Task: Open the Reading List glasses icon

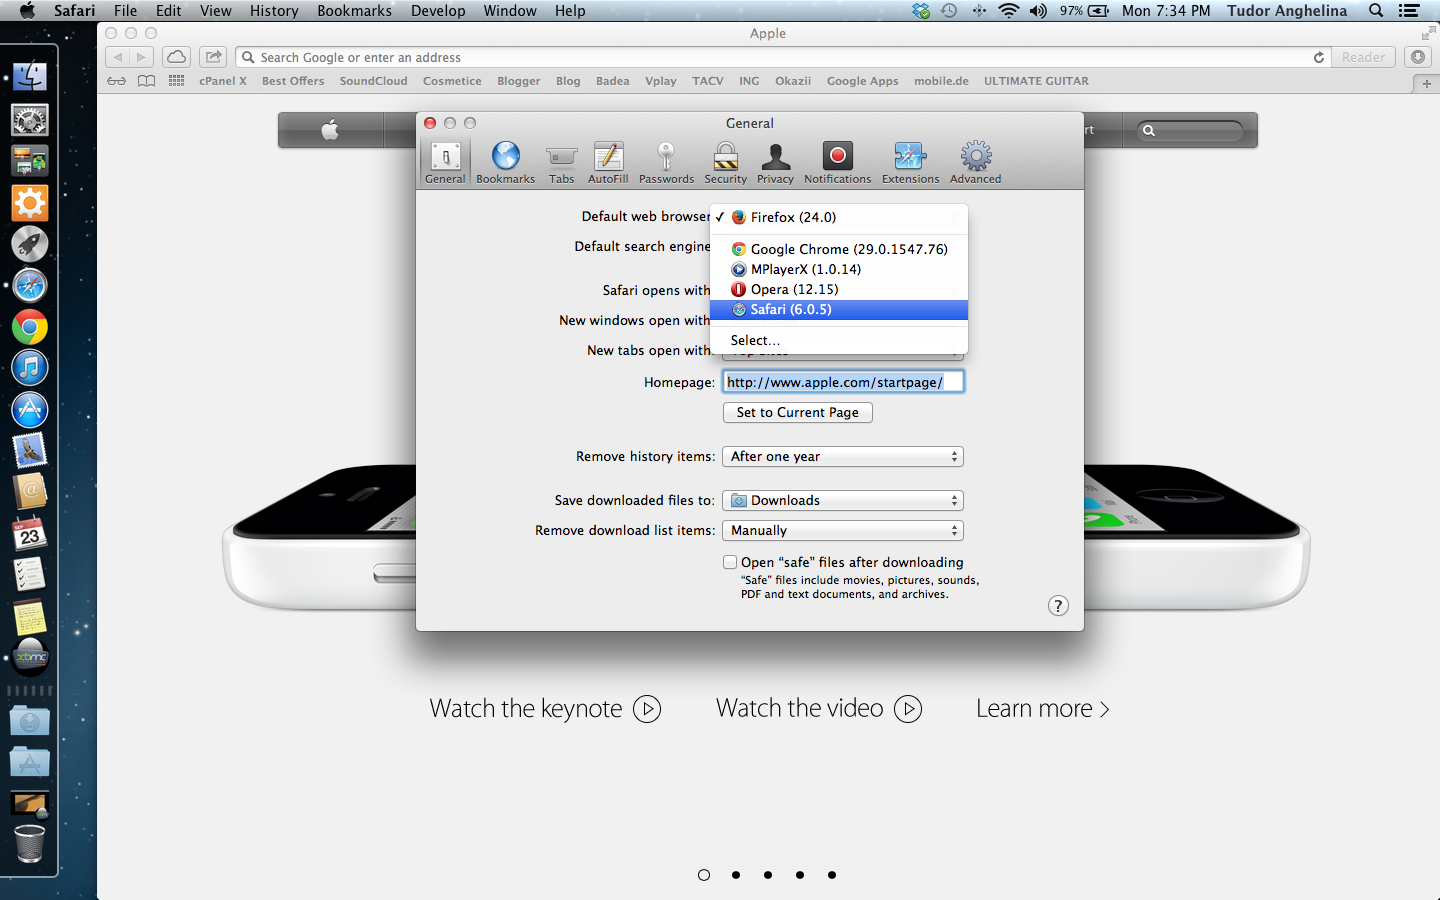Action: point(117,81)
